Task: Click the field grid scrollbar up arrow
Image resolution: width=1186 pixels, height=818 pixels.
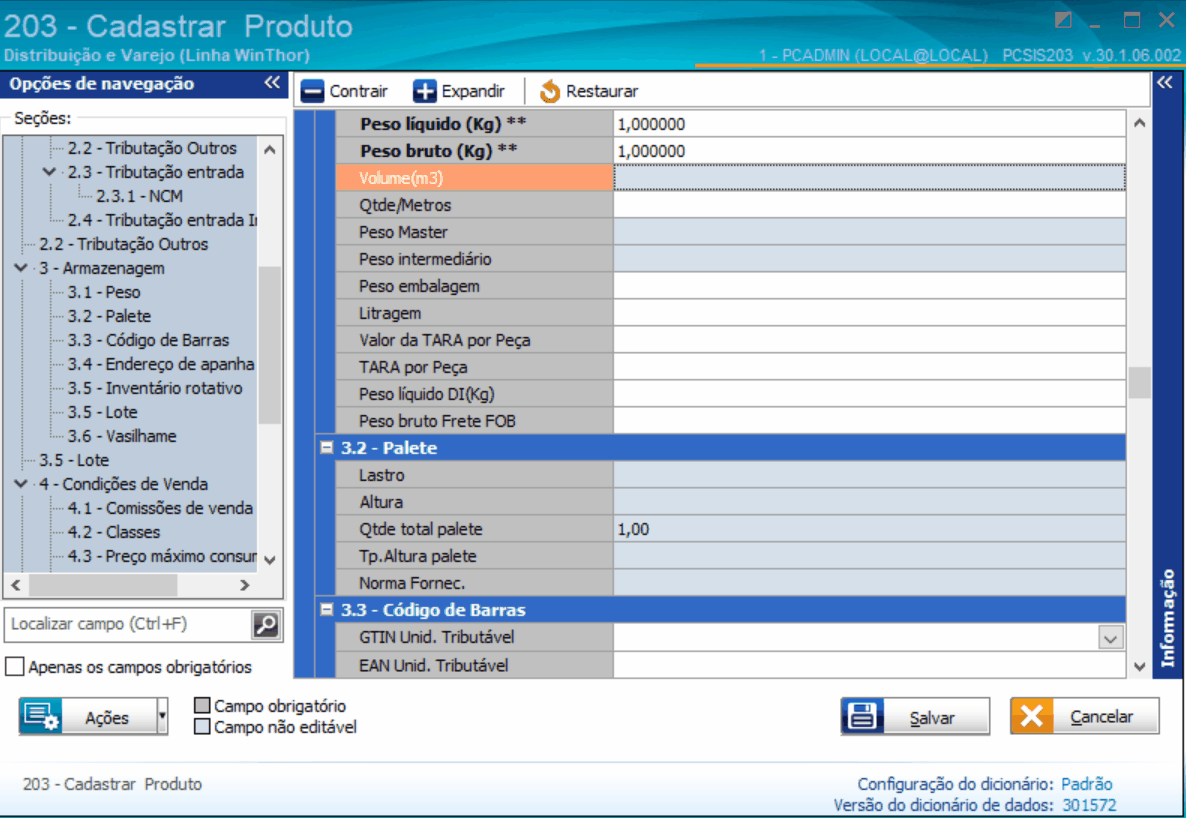Action: click(x=1140, y=123)
